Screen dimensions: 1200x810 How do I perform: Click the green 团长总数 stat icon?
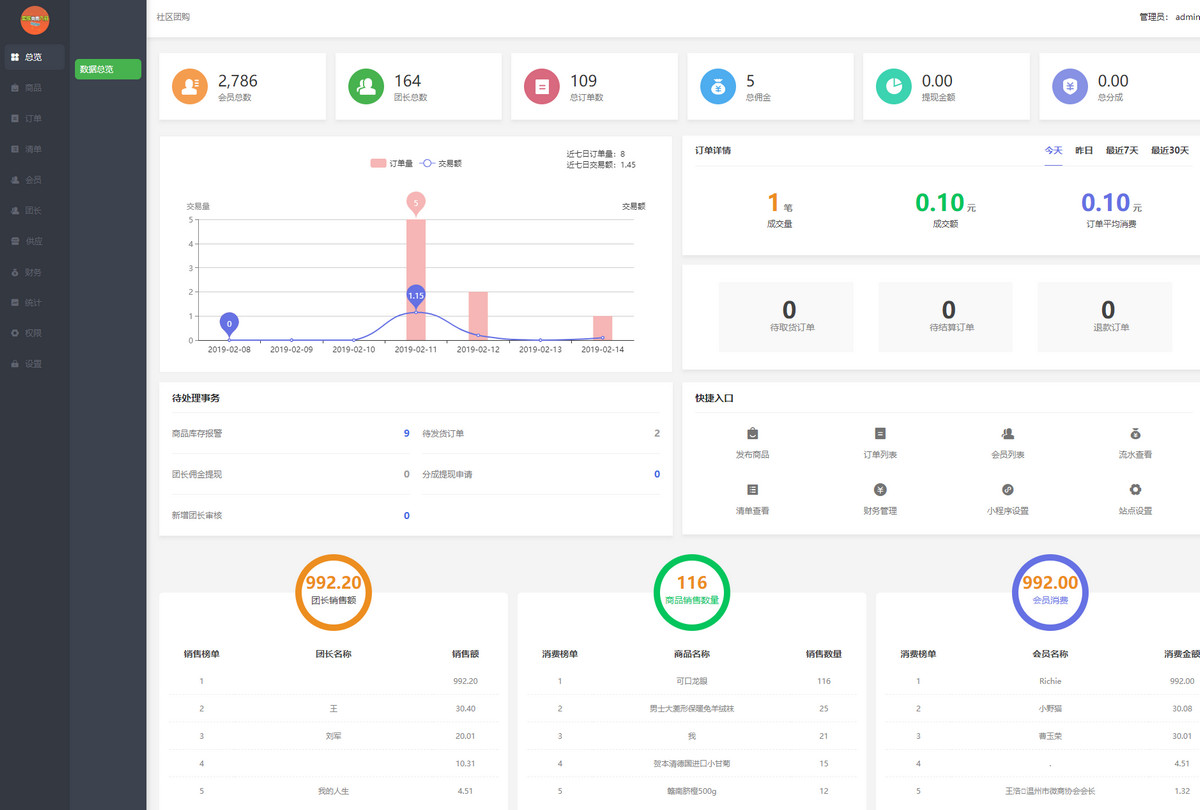366,87
